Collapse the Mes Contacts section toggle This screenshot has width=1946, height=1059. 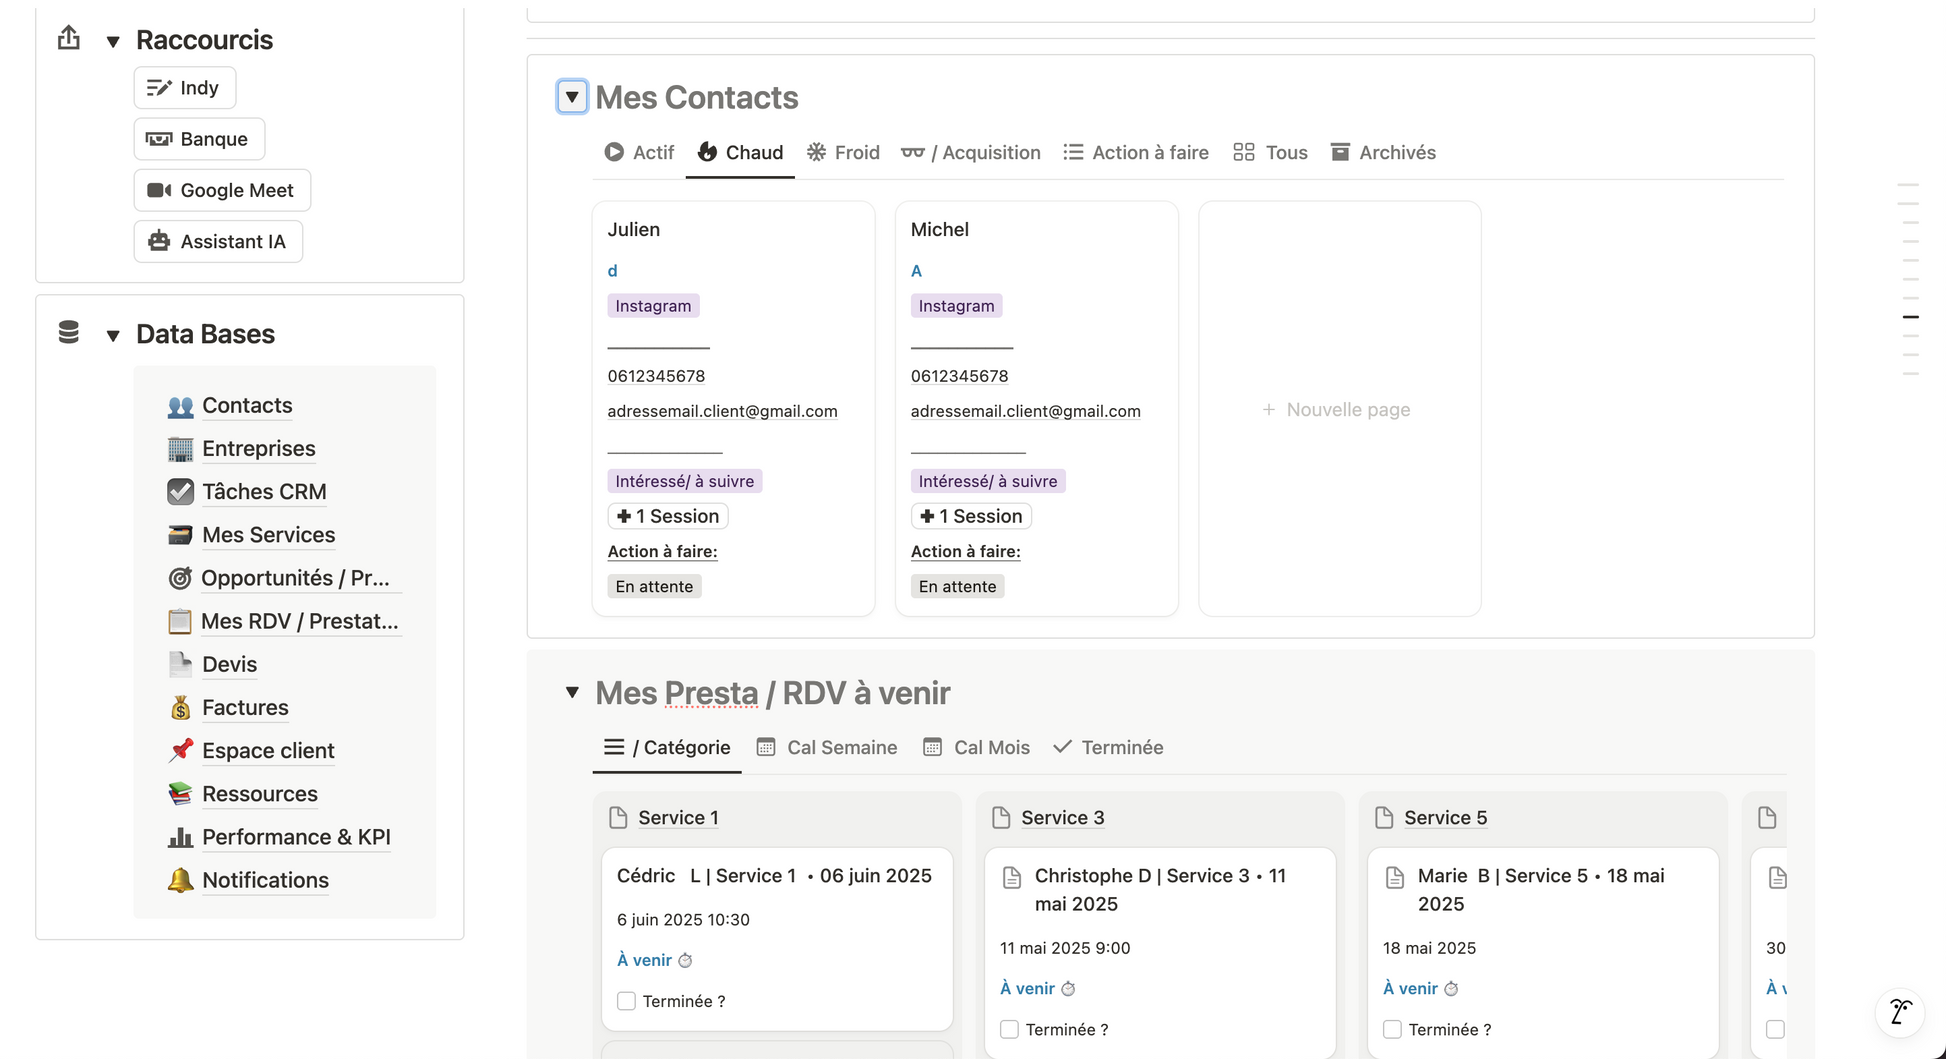(x=572, y=97)
